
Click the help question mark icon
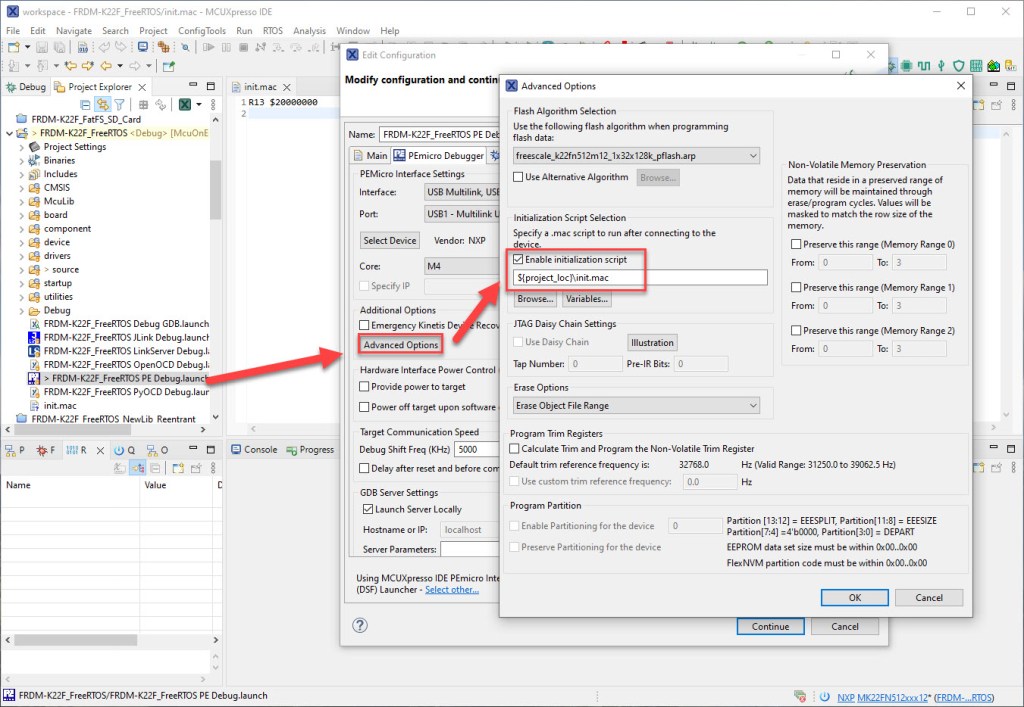pyautogui.click(x=360, y=626)
